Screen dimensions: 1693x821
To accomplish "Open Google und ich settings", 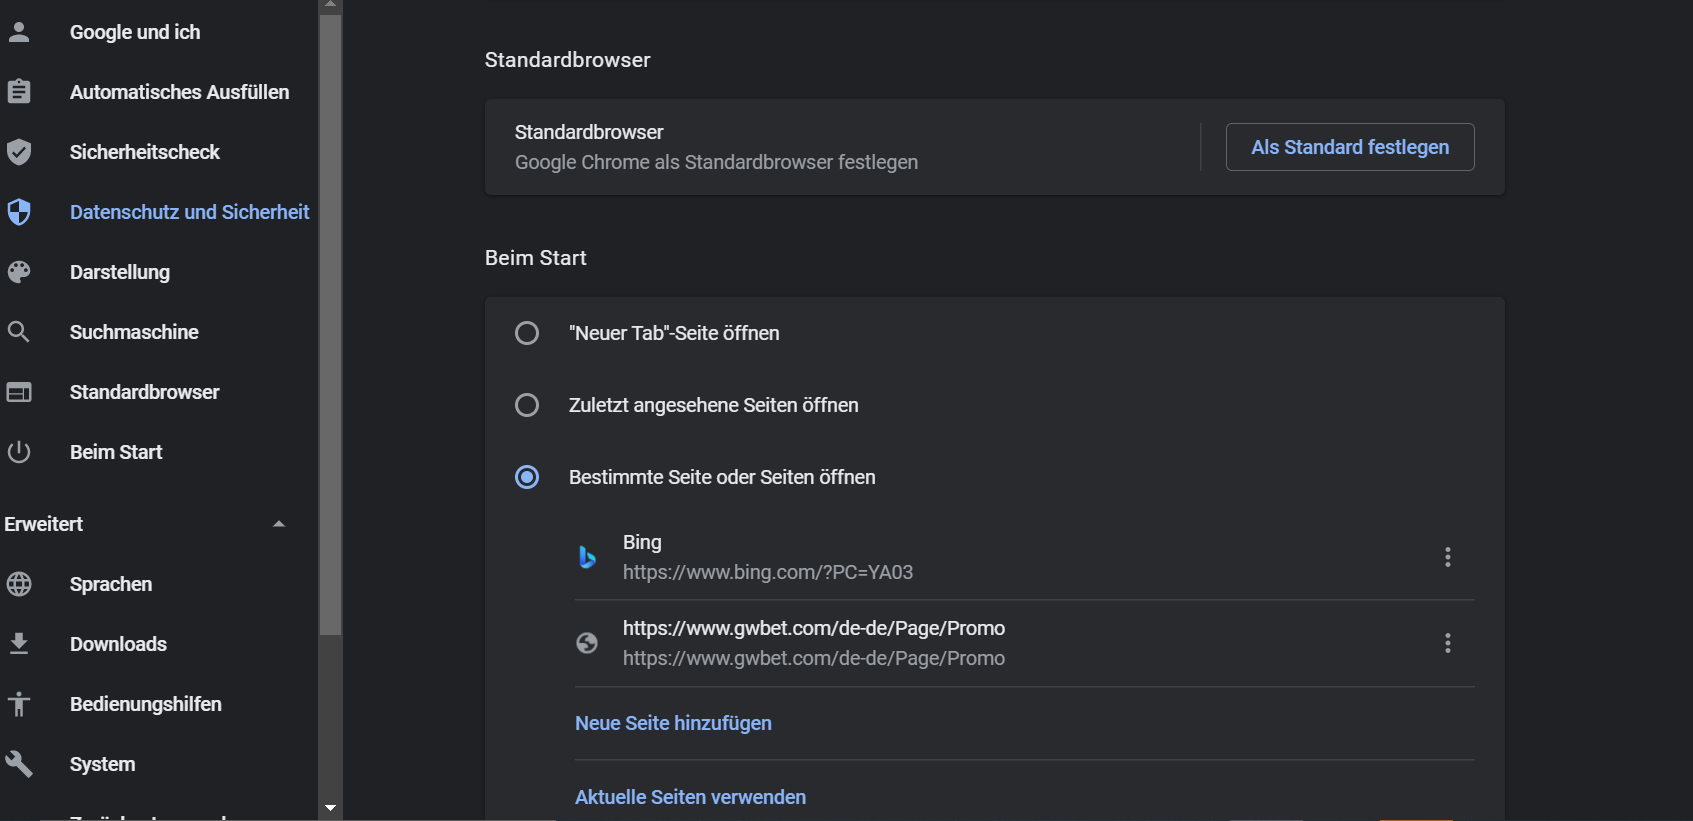I will [135, 32].
